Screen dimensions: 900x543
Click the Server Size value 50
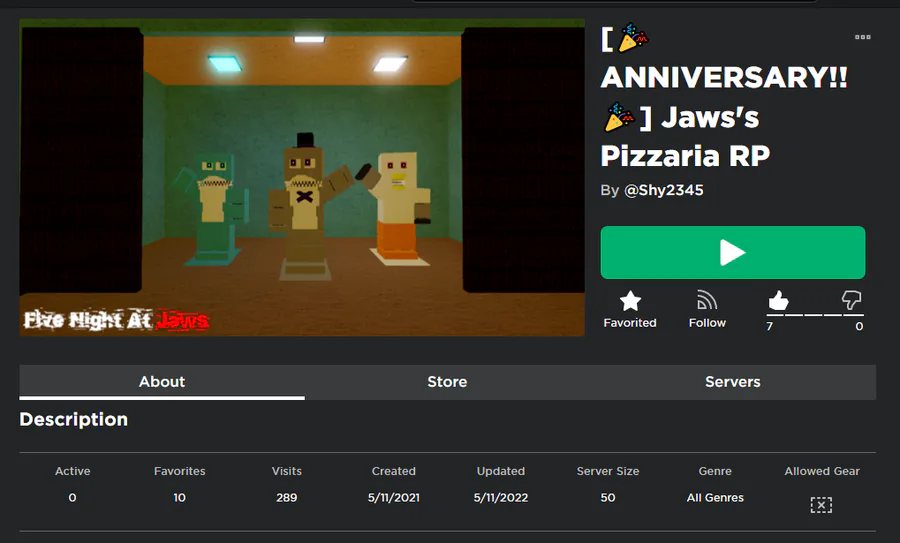pos(608,498)
